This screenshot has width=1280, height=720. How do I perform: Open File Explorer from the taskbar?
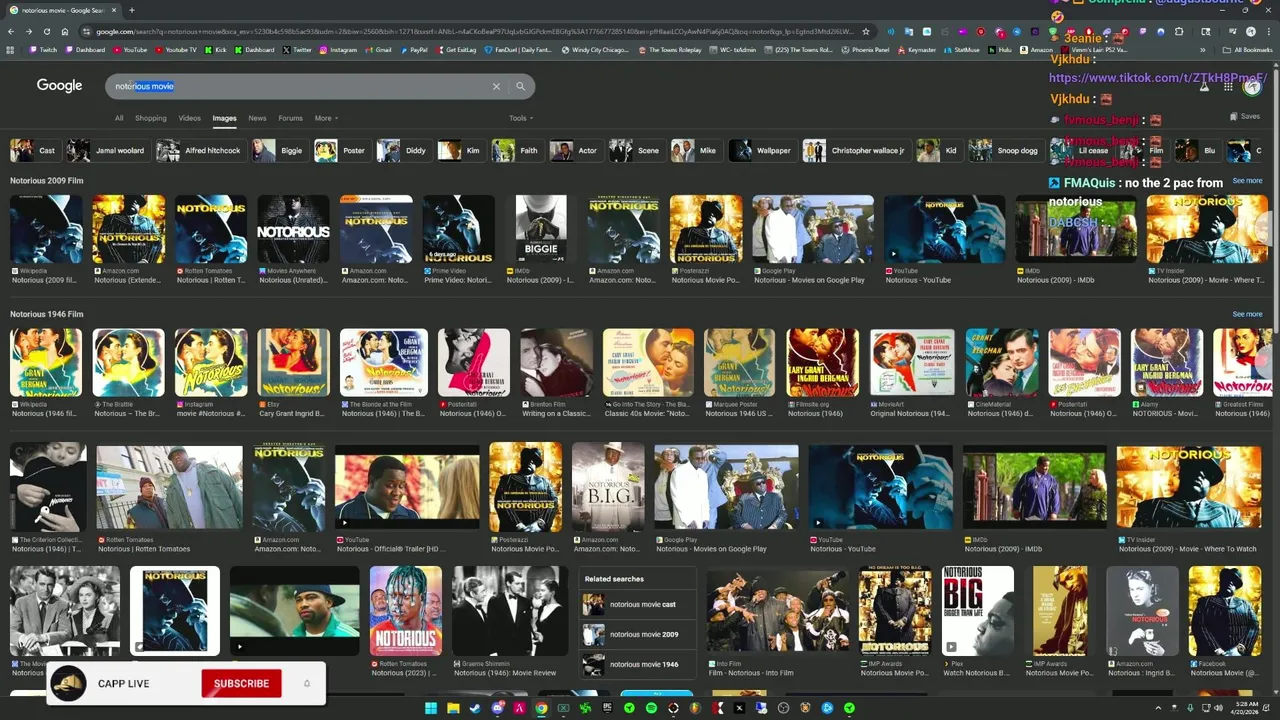click(x=453, y=708)
